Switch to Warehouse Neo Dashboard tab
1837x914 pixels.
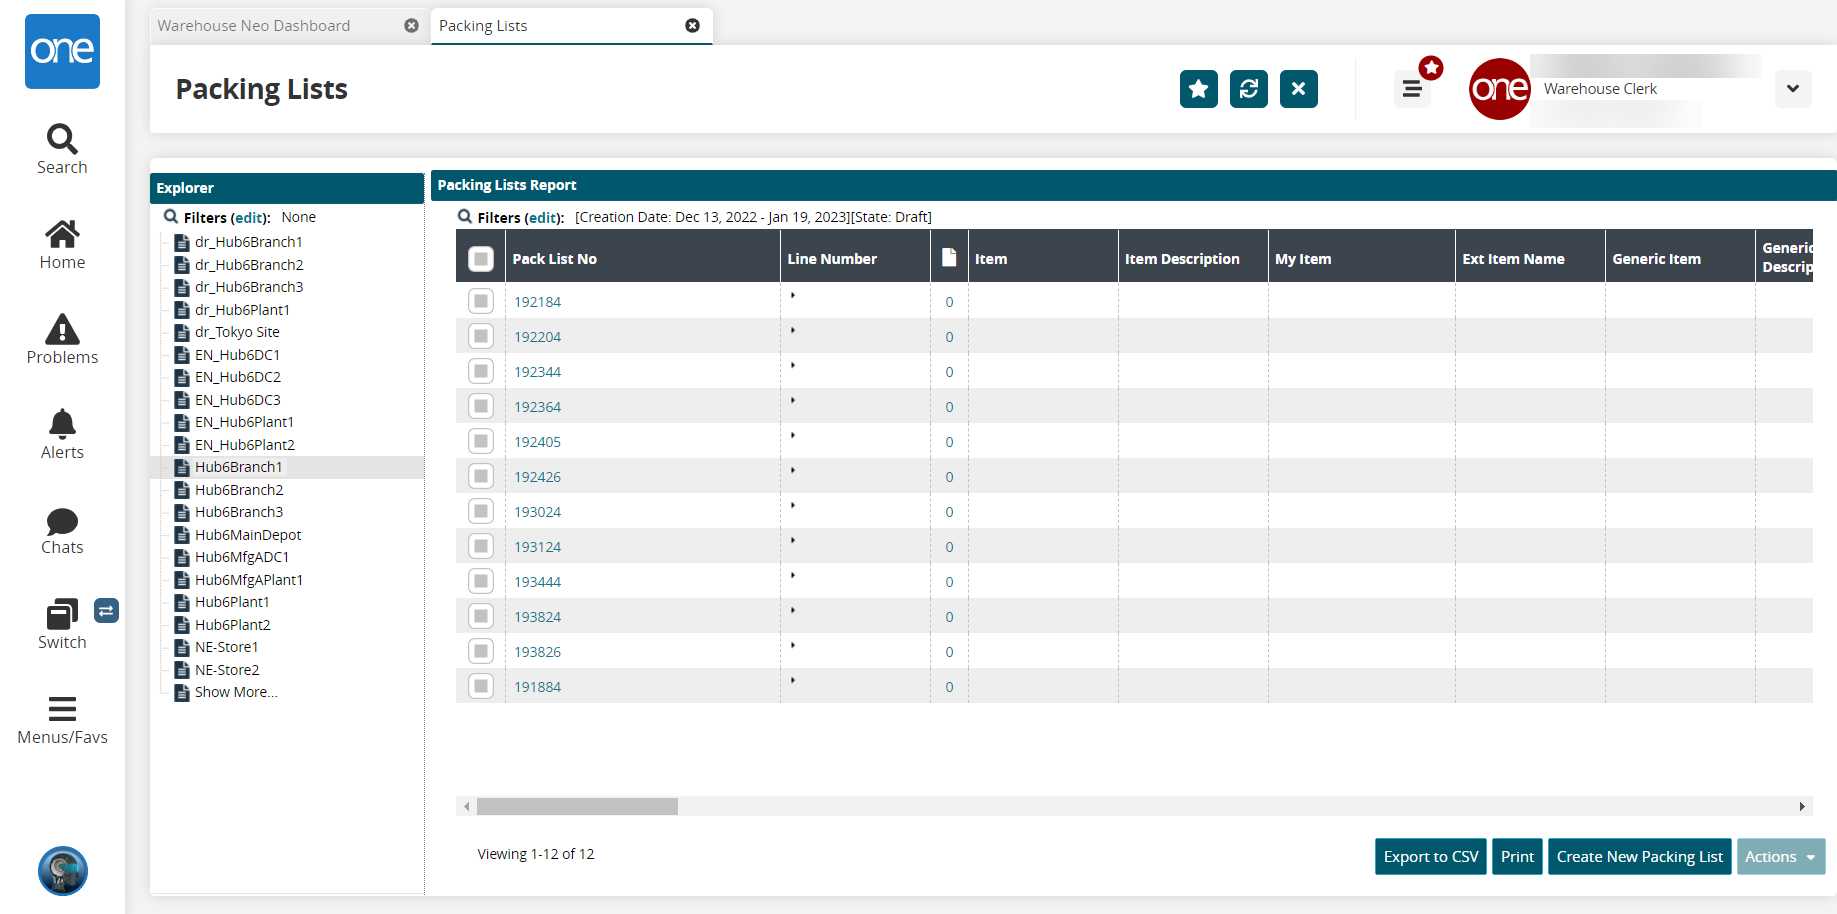(254, 26)
